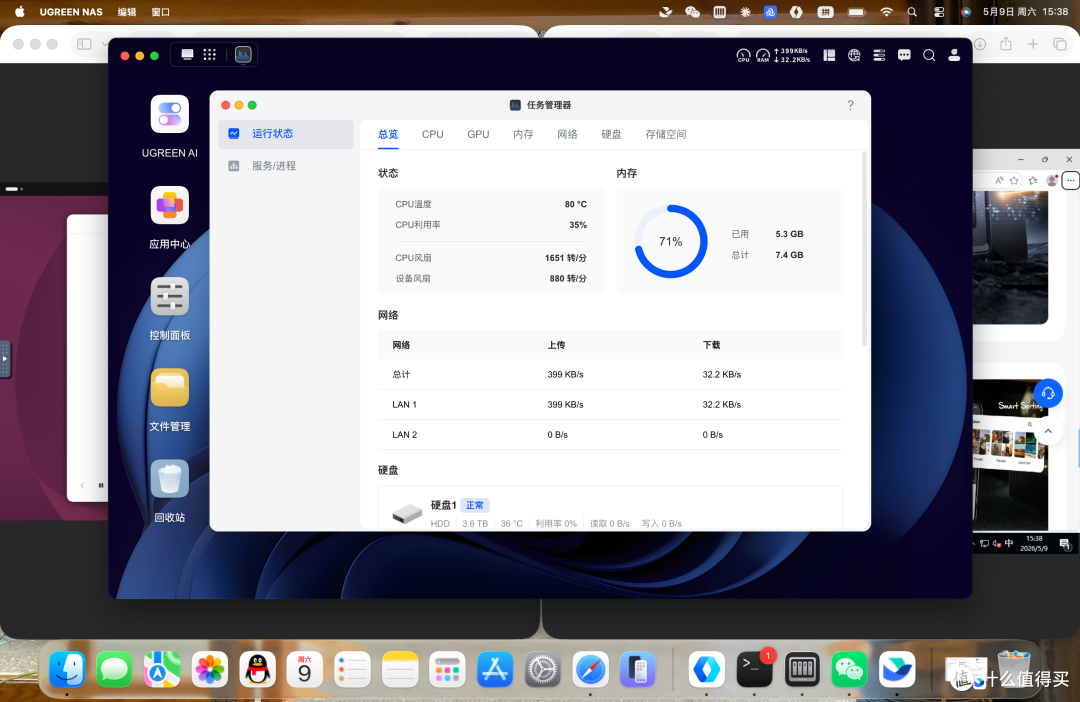Switch to the CPU tab
Screen dimensions: 1080x702
433,134
